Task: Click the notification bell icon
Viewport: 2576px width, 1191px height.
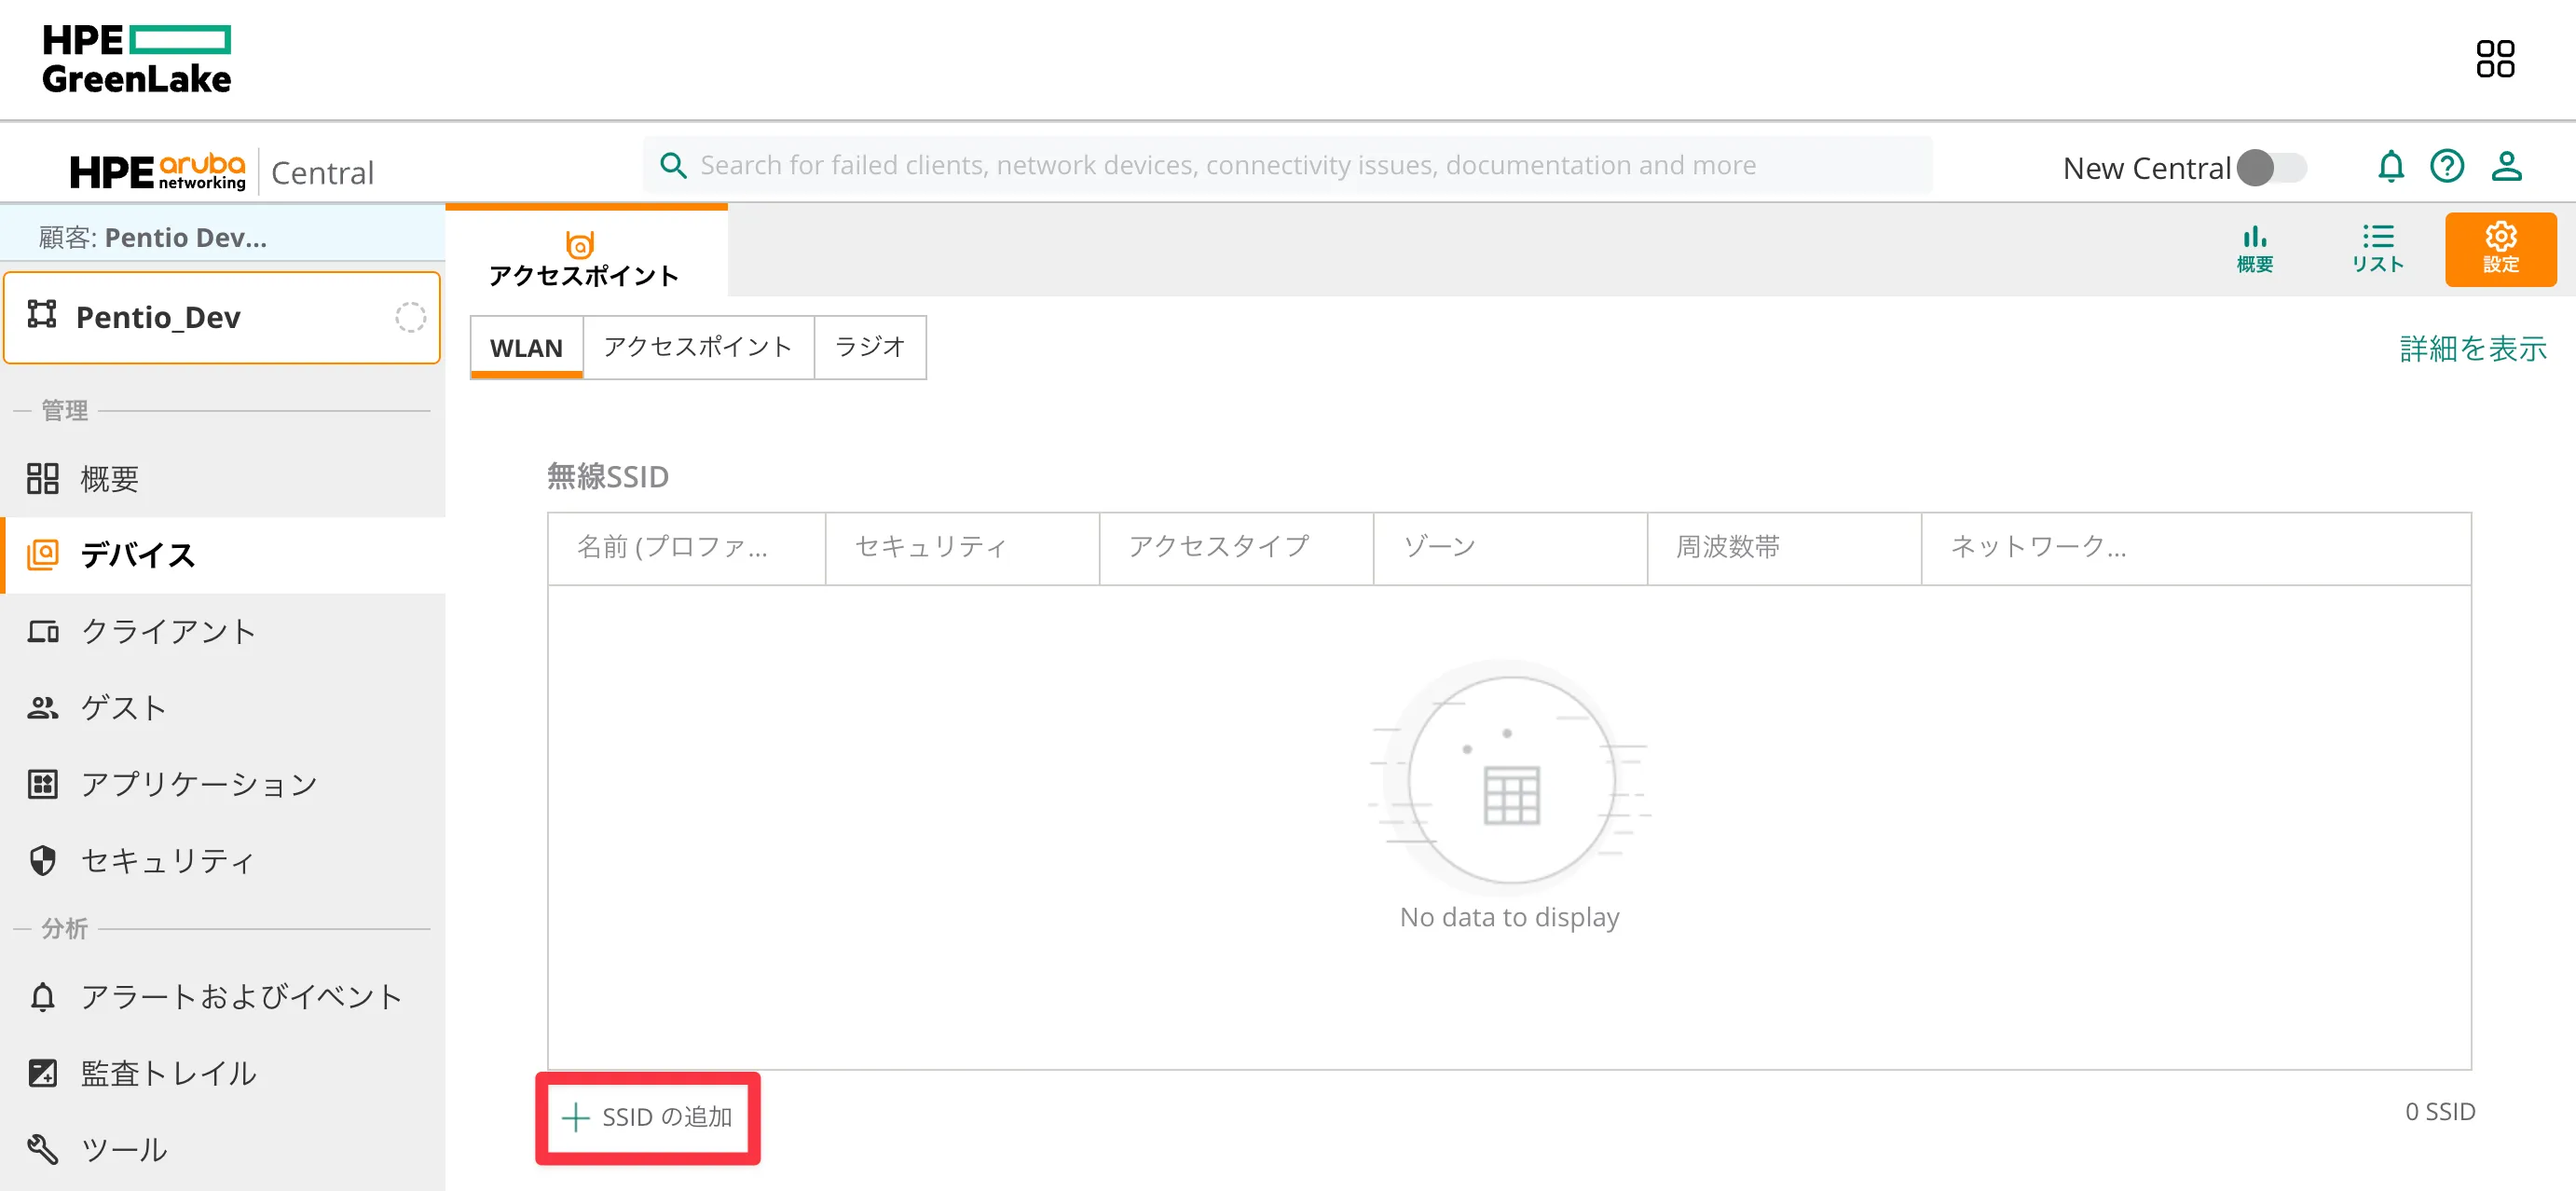Action: coord(2392,166)
